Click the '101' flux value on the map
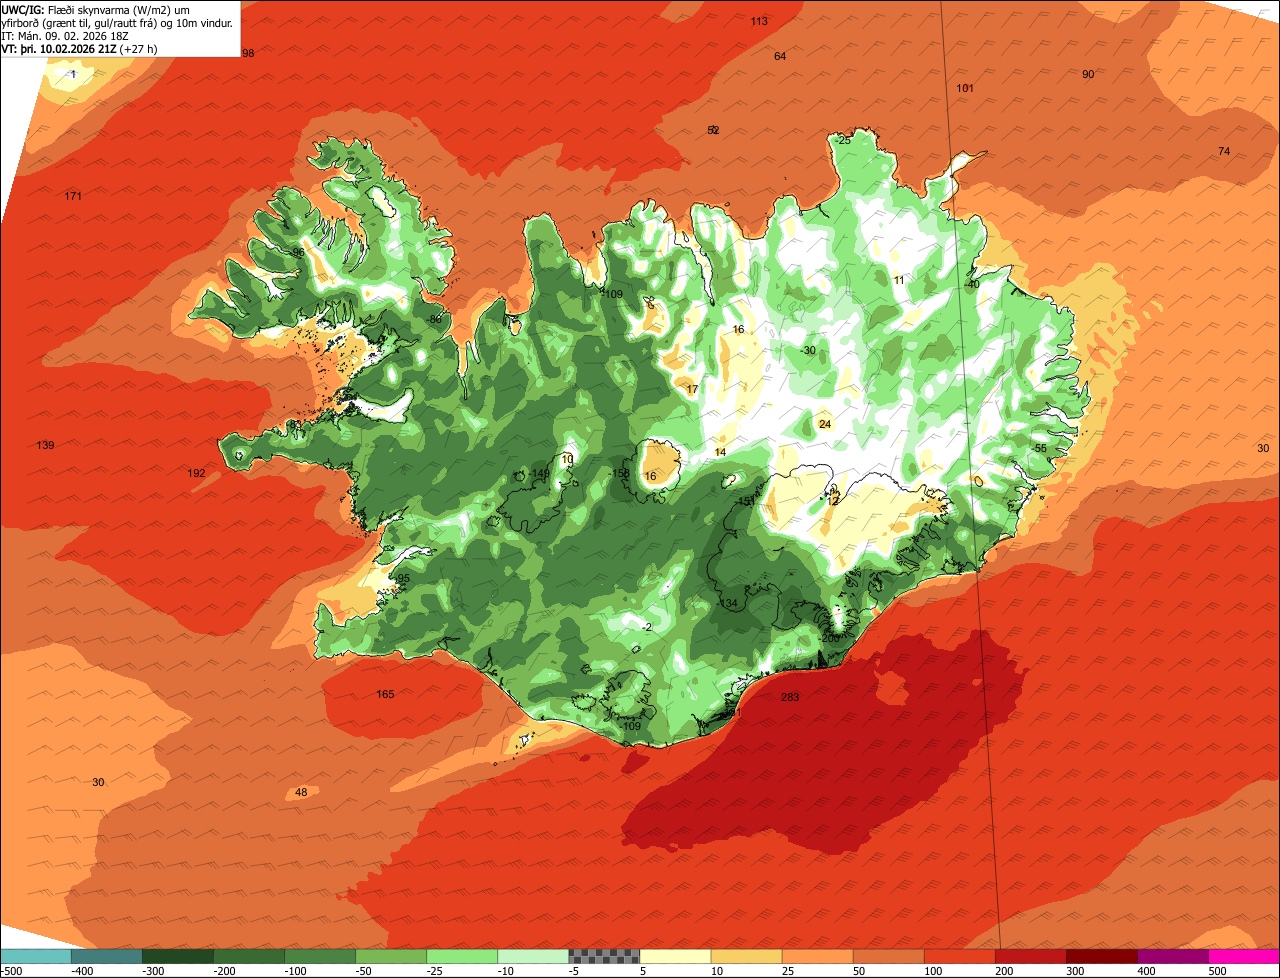Viewport: 1280px width, 978px height. coord(965,88)
